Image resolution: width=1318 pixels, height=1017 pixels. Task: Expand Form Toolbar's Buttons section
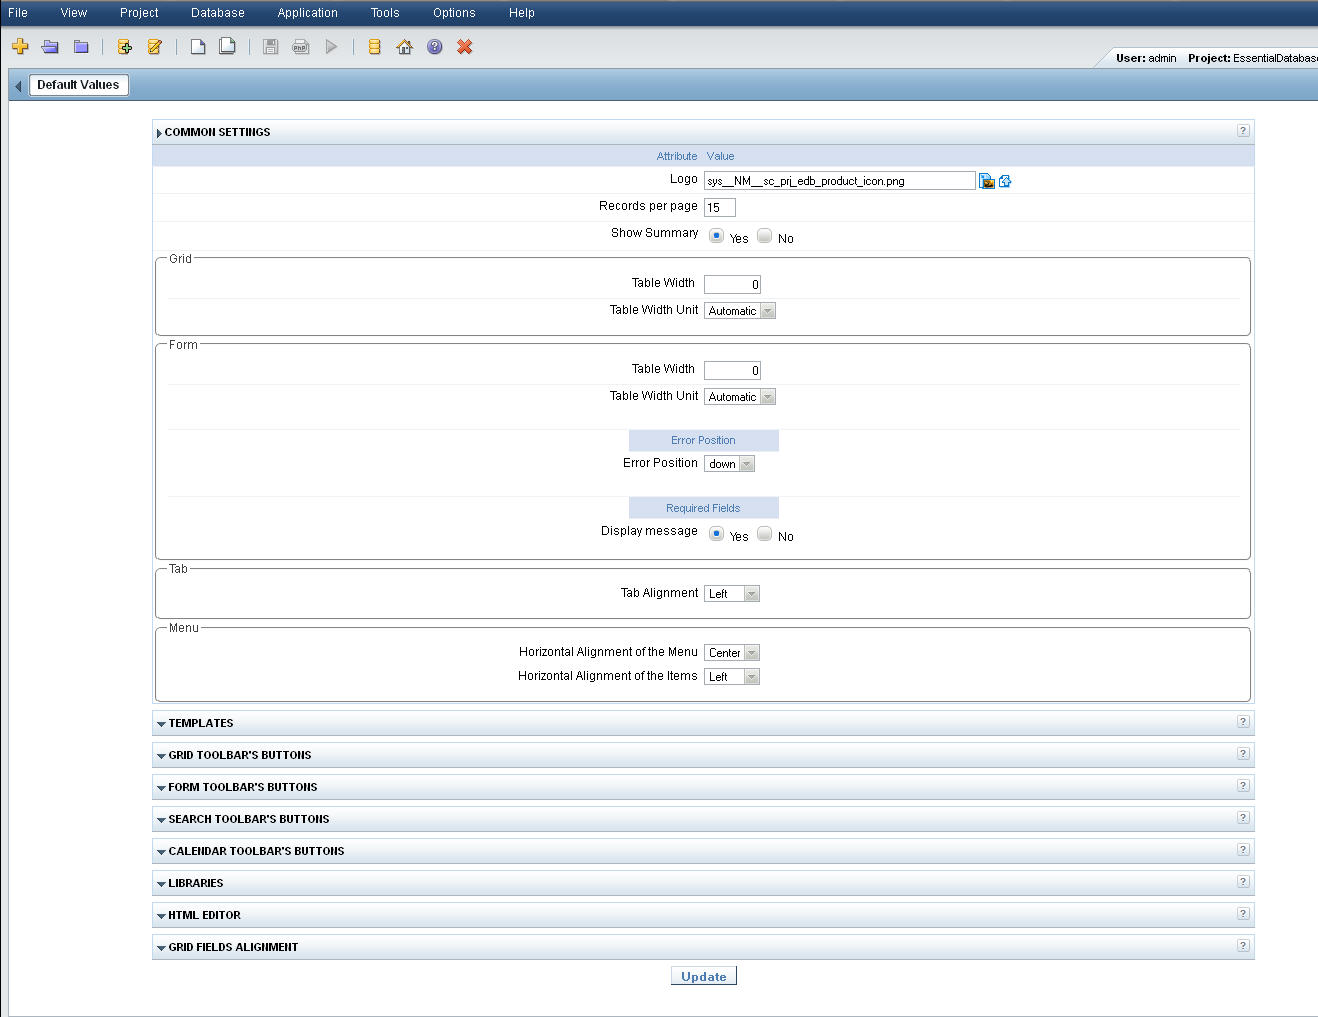point(161,788)
